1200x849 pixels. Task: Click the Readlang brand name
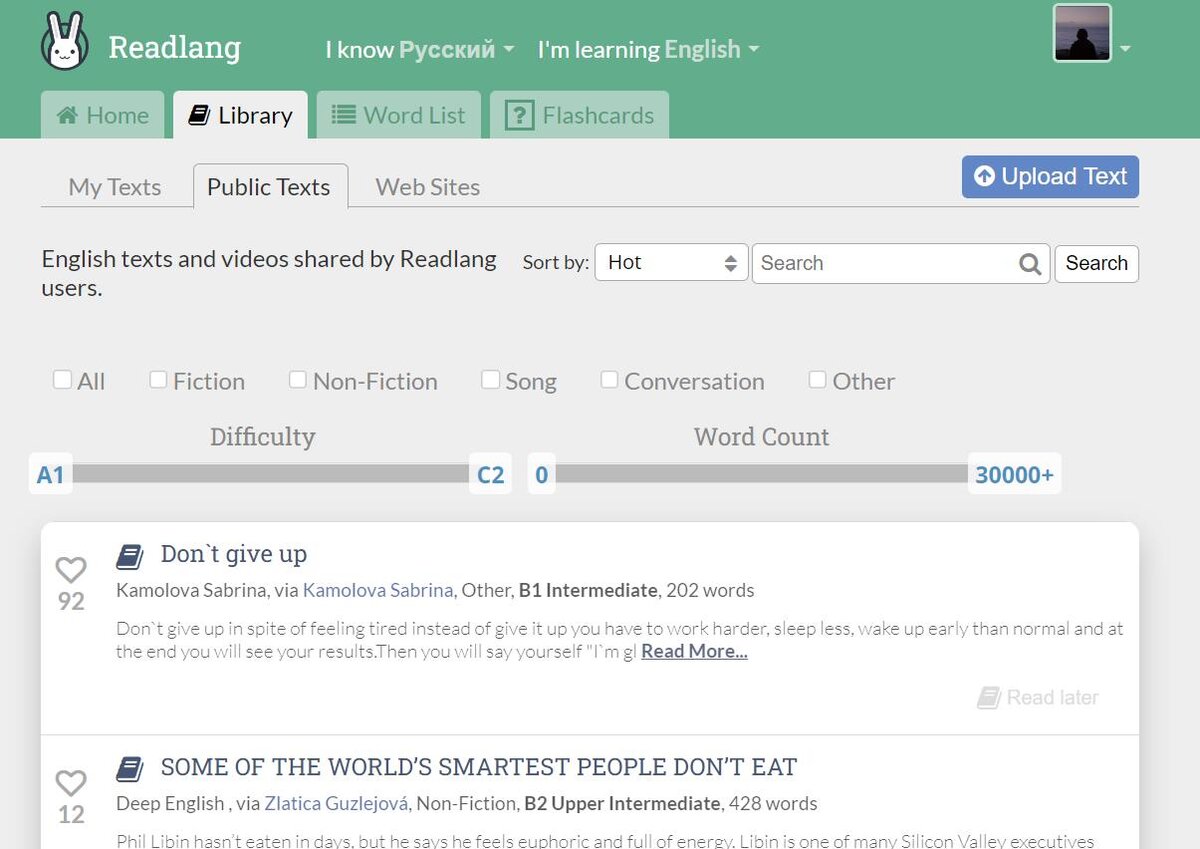(174, 47)
